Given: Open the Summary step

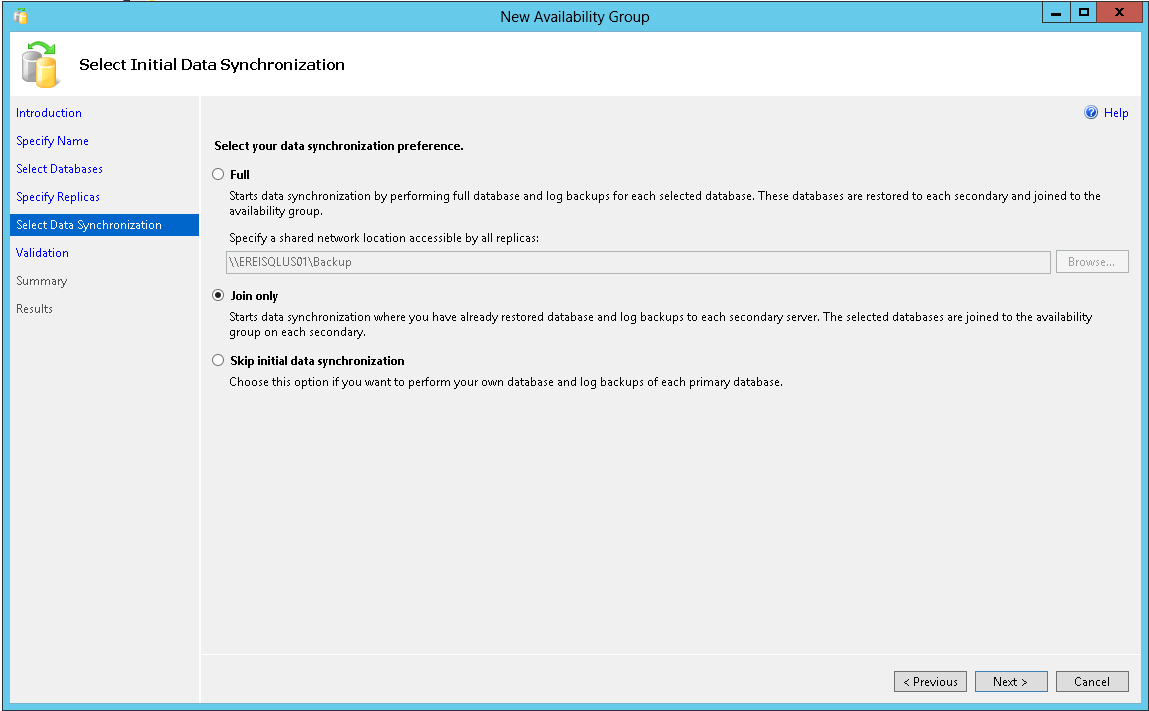Looking at the screenshot, I should [x=41, y=280].
